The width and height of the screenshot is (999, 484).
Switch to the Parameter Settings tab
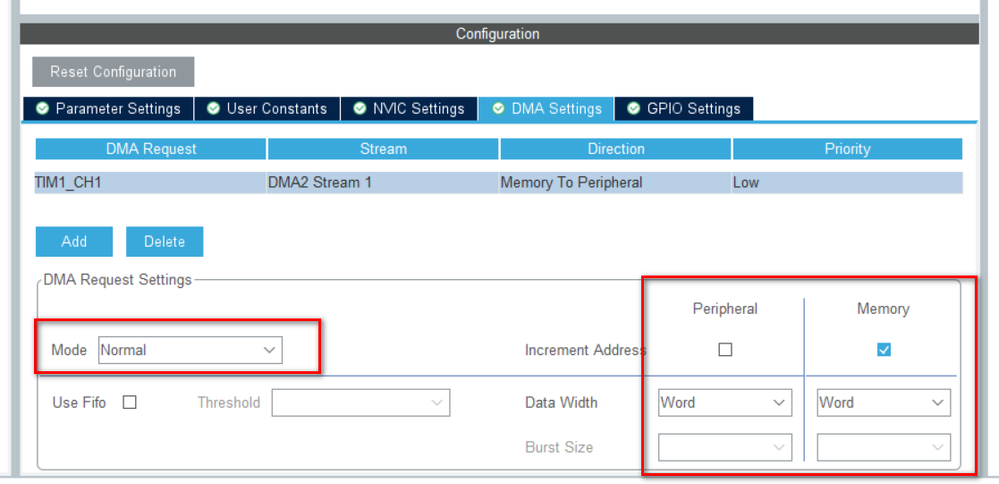(x=108, y=109)
